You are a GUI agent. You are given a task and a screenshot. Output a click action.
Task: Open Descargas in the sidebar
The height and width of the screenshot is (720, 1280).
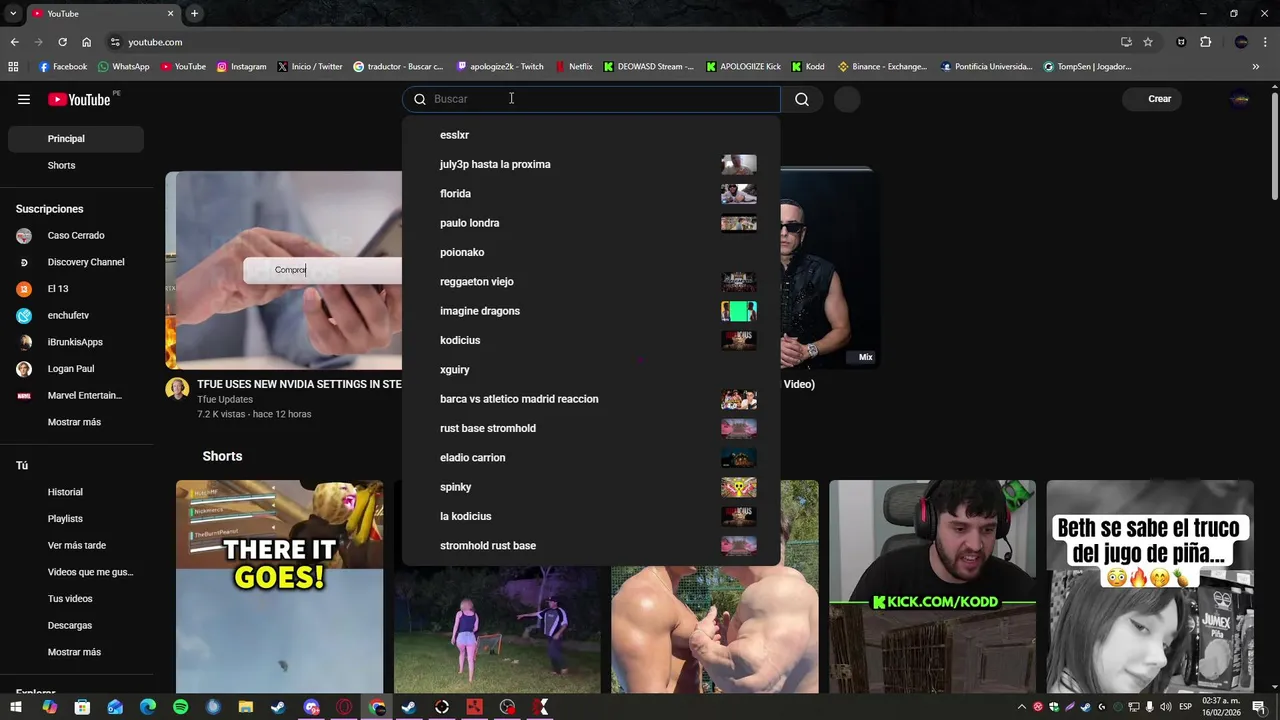tap(76, 625)
